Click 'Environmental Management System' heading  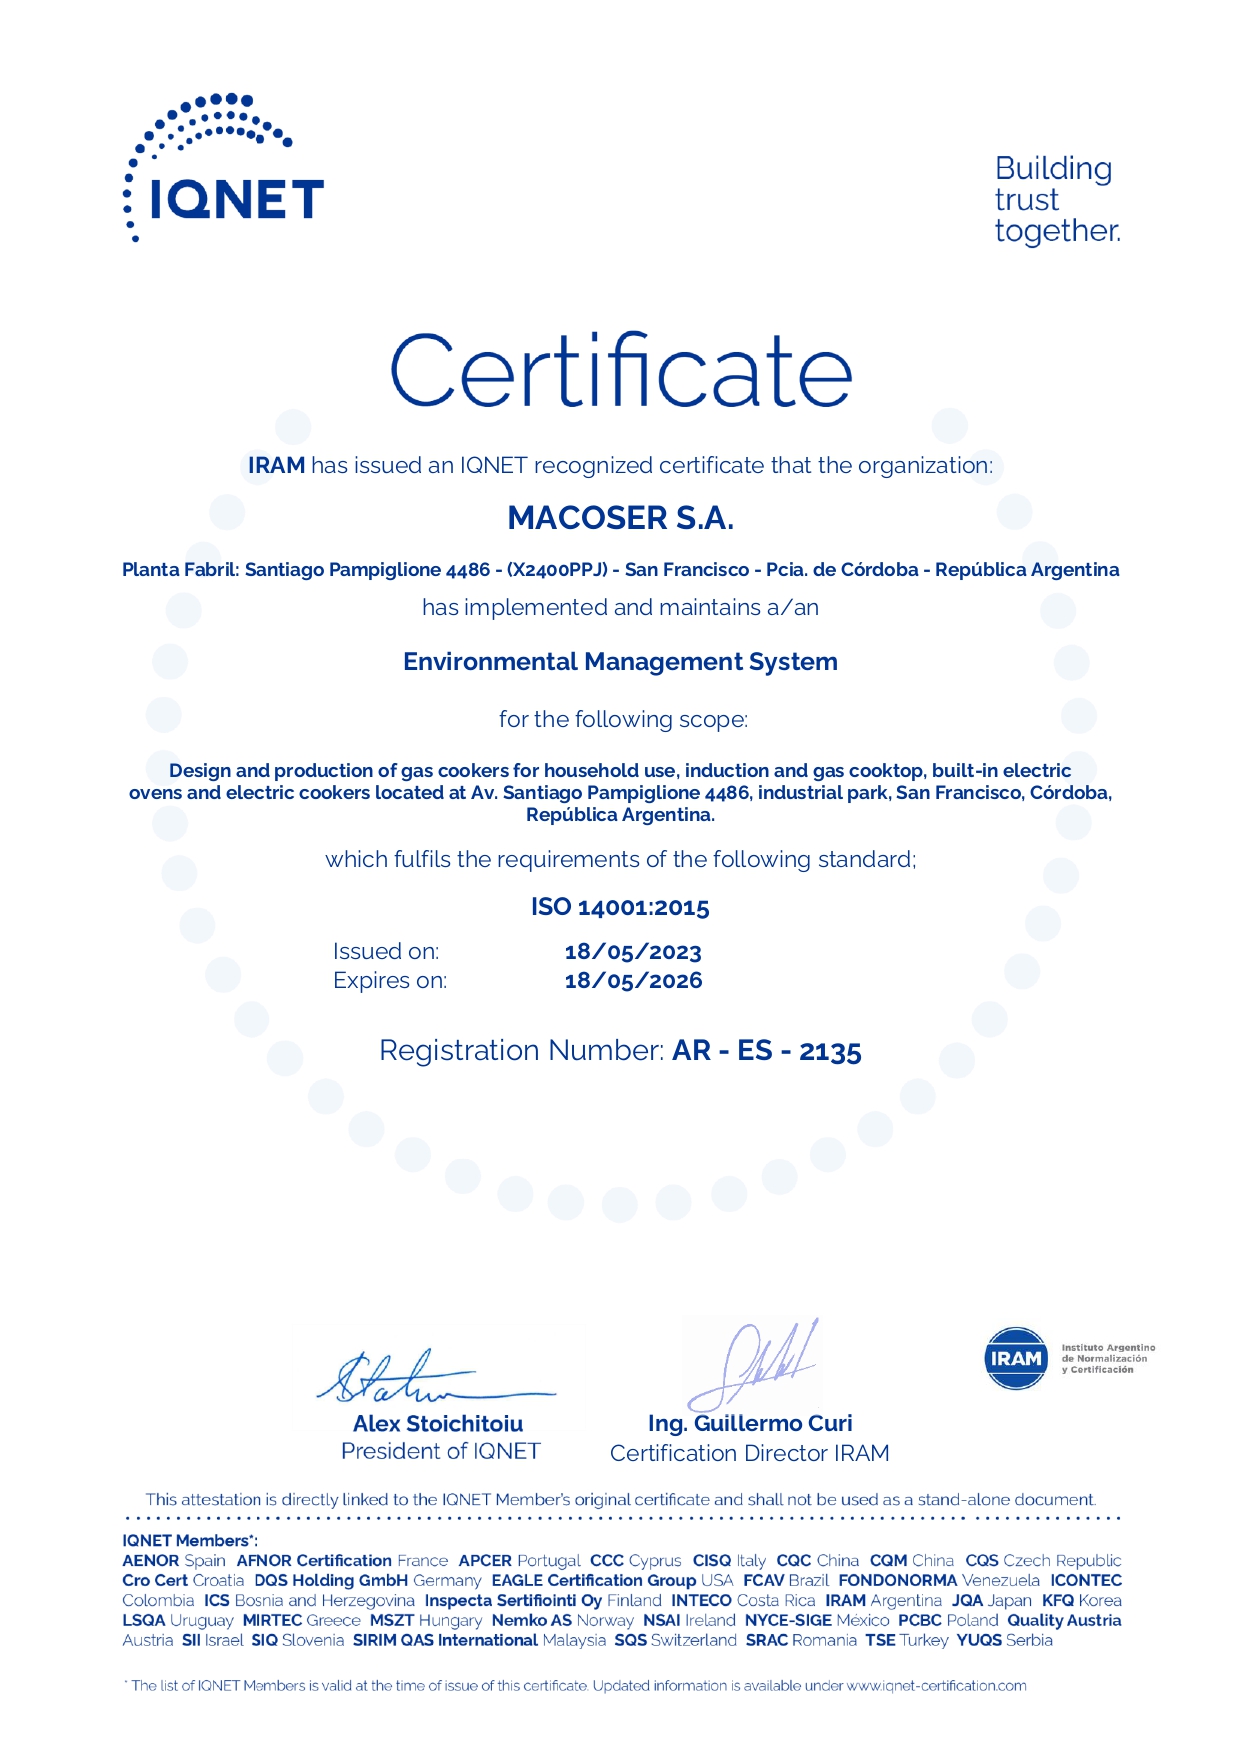[620, 662]
